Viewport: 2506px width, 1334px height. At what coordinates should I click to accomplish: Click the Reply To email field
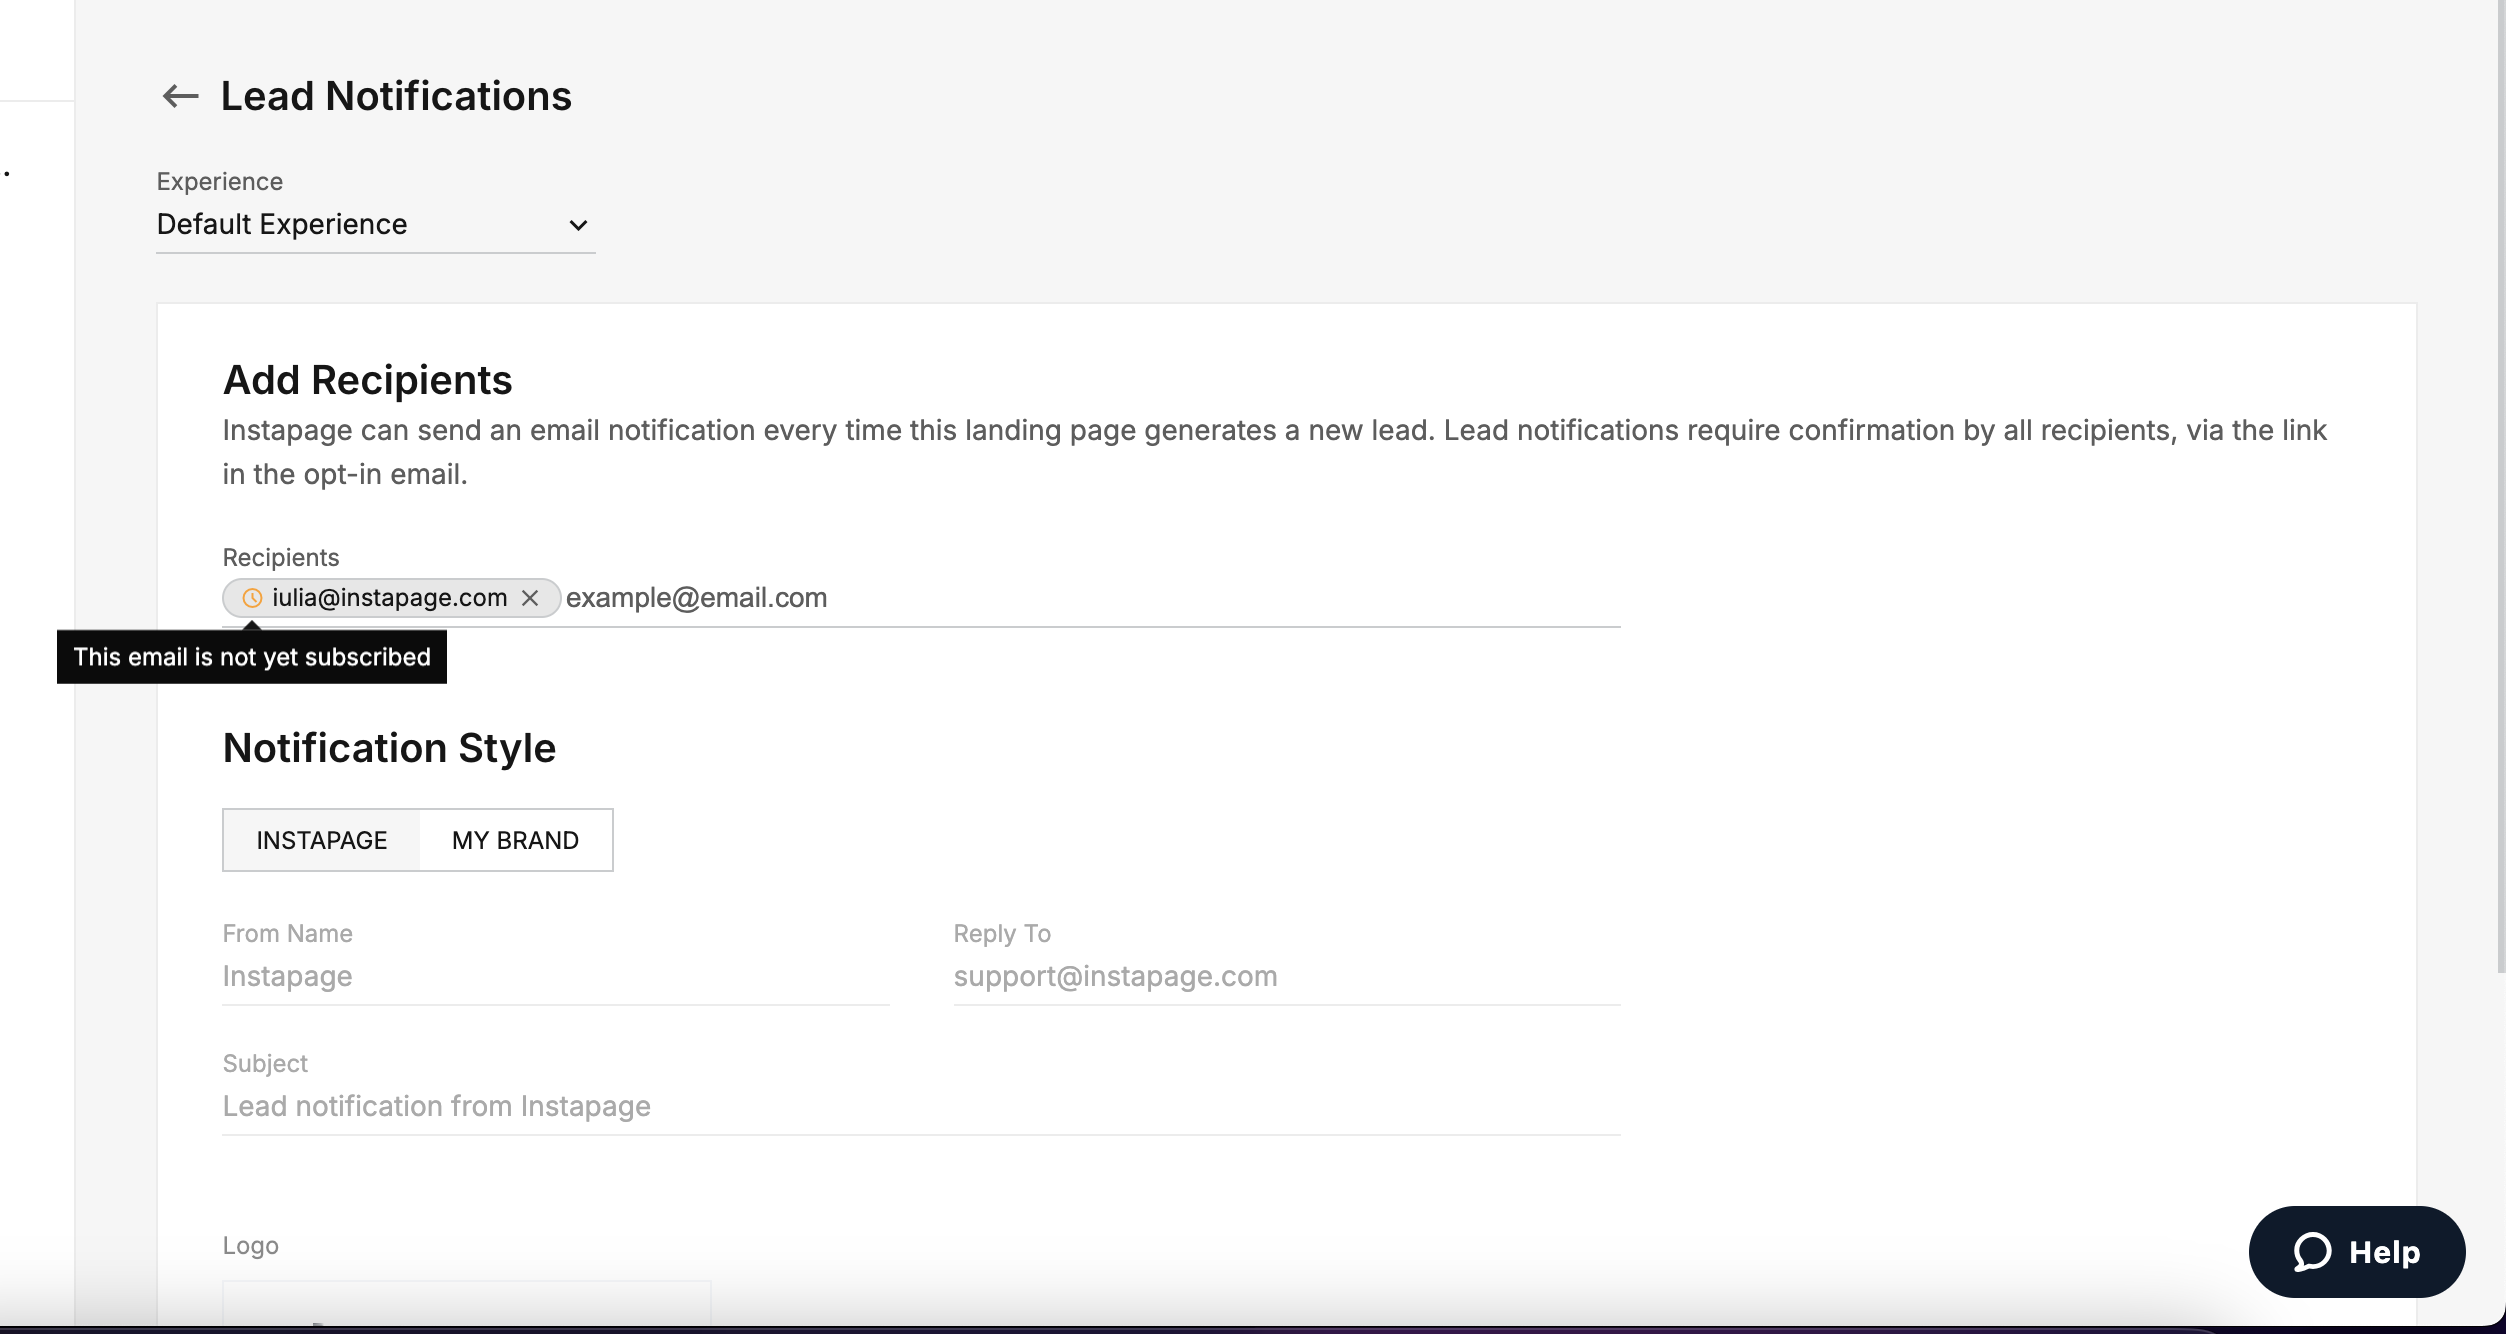(1287, 976)
